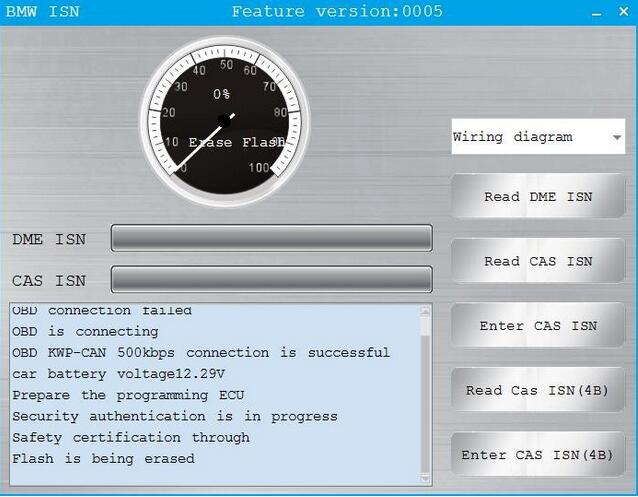Image resolution: width=638 pixels, height=497 pixels.
Task: Select the 'car battery voltage12.29V' line
Action: tap(118, 374)
